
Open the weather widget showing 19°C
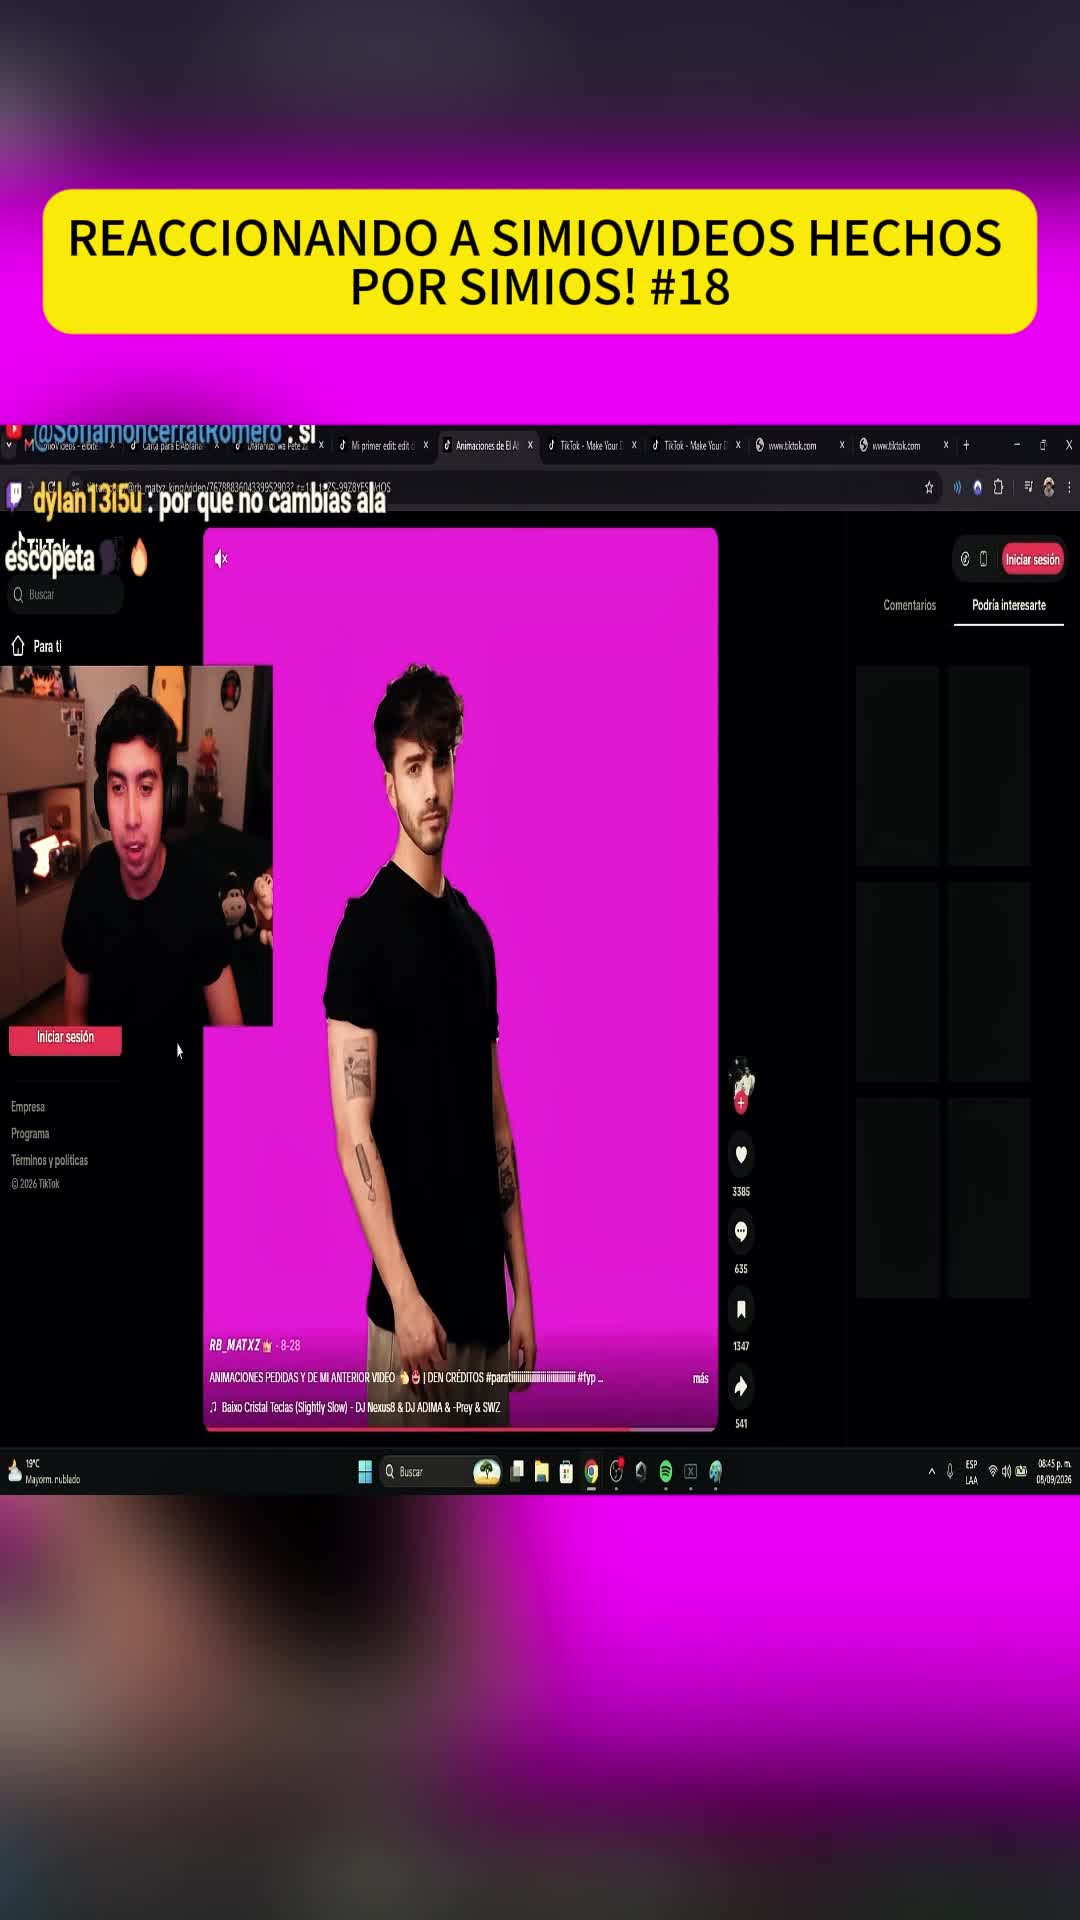click(x=44, y=1471)
